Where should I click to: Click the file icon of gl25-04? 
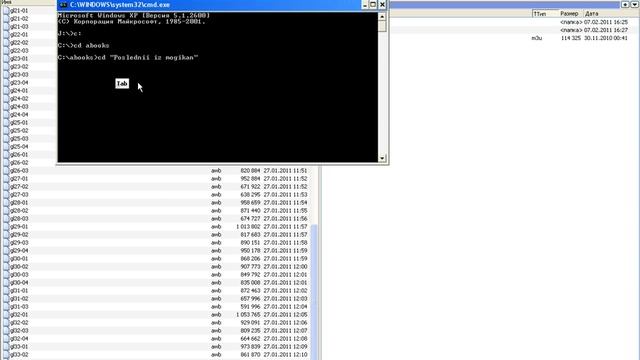[x=6, y=147]
